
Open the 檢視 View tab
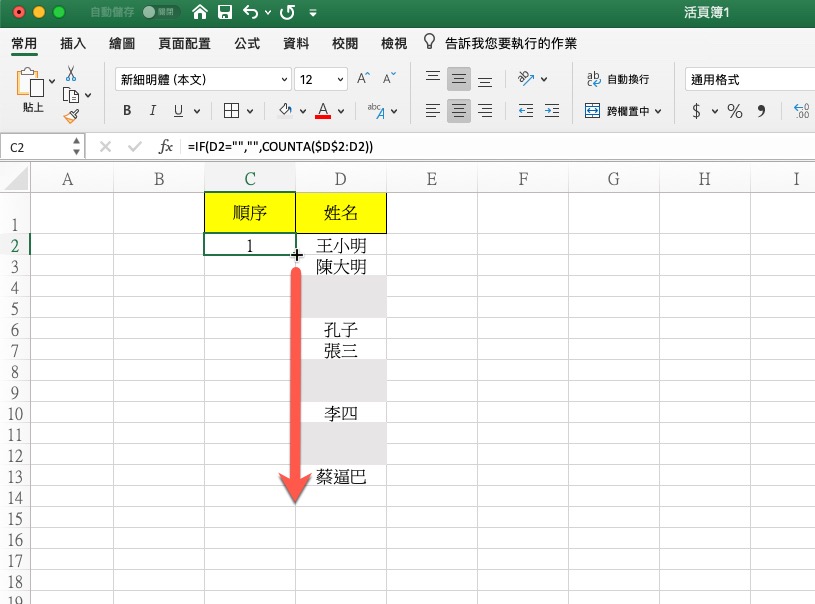tap(394, 43)
